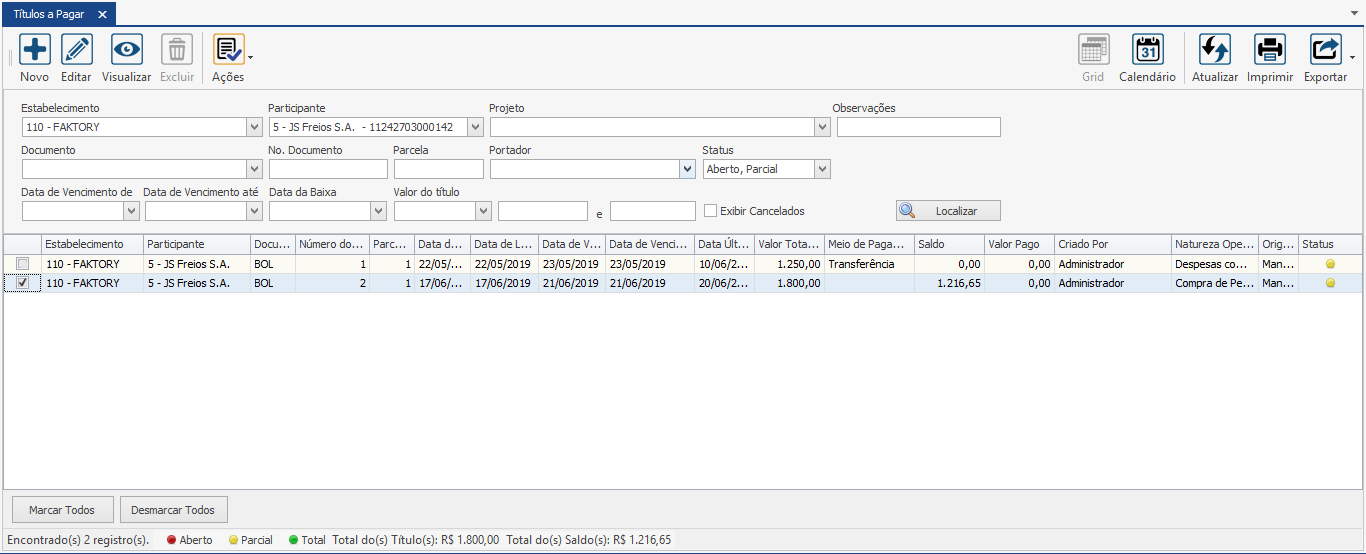Open the Status filter dropdown

[822, 169]
